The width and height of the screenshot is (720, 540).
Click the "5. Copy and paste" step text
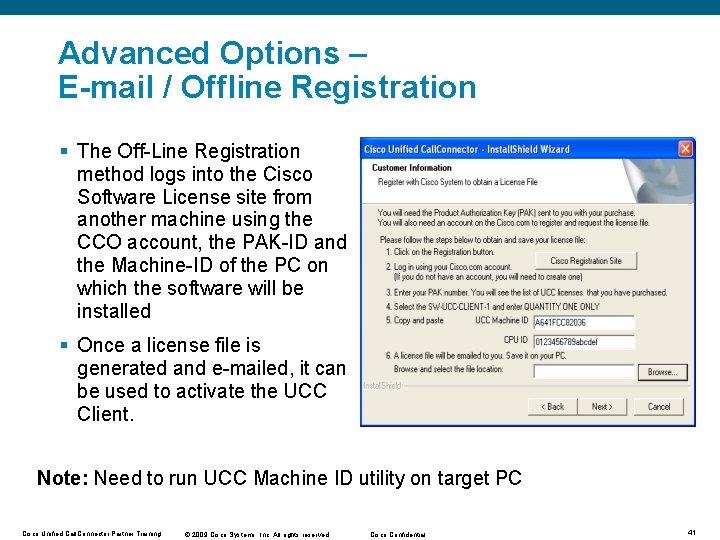click(415, 321)
